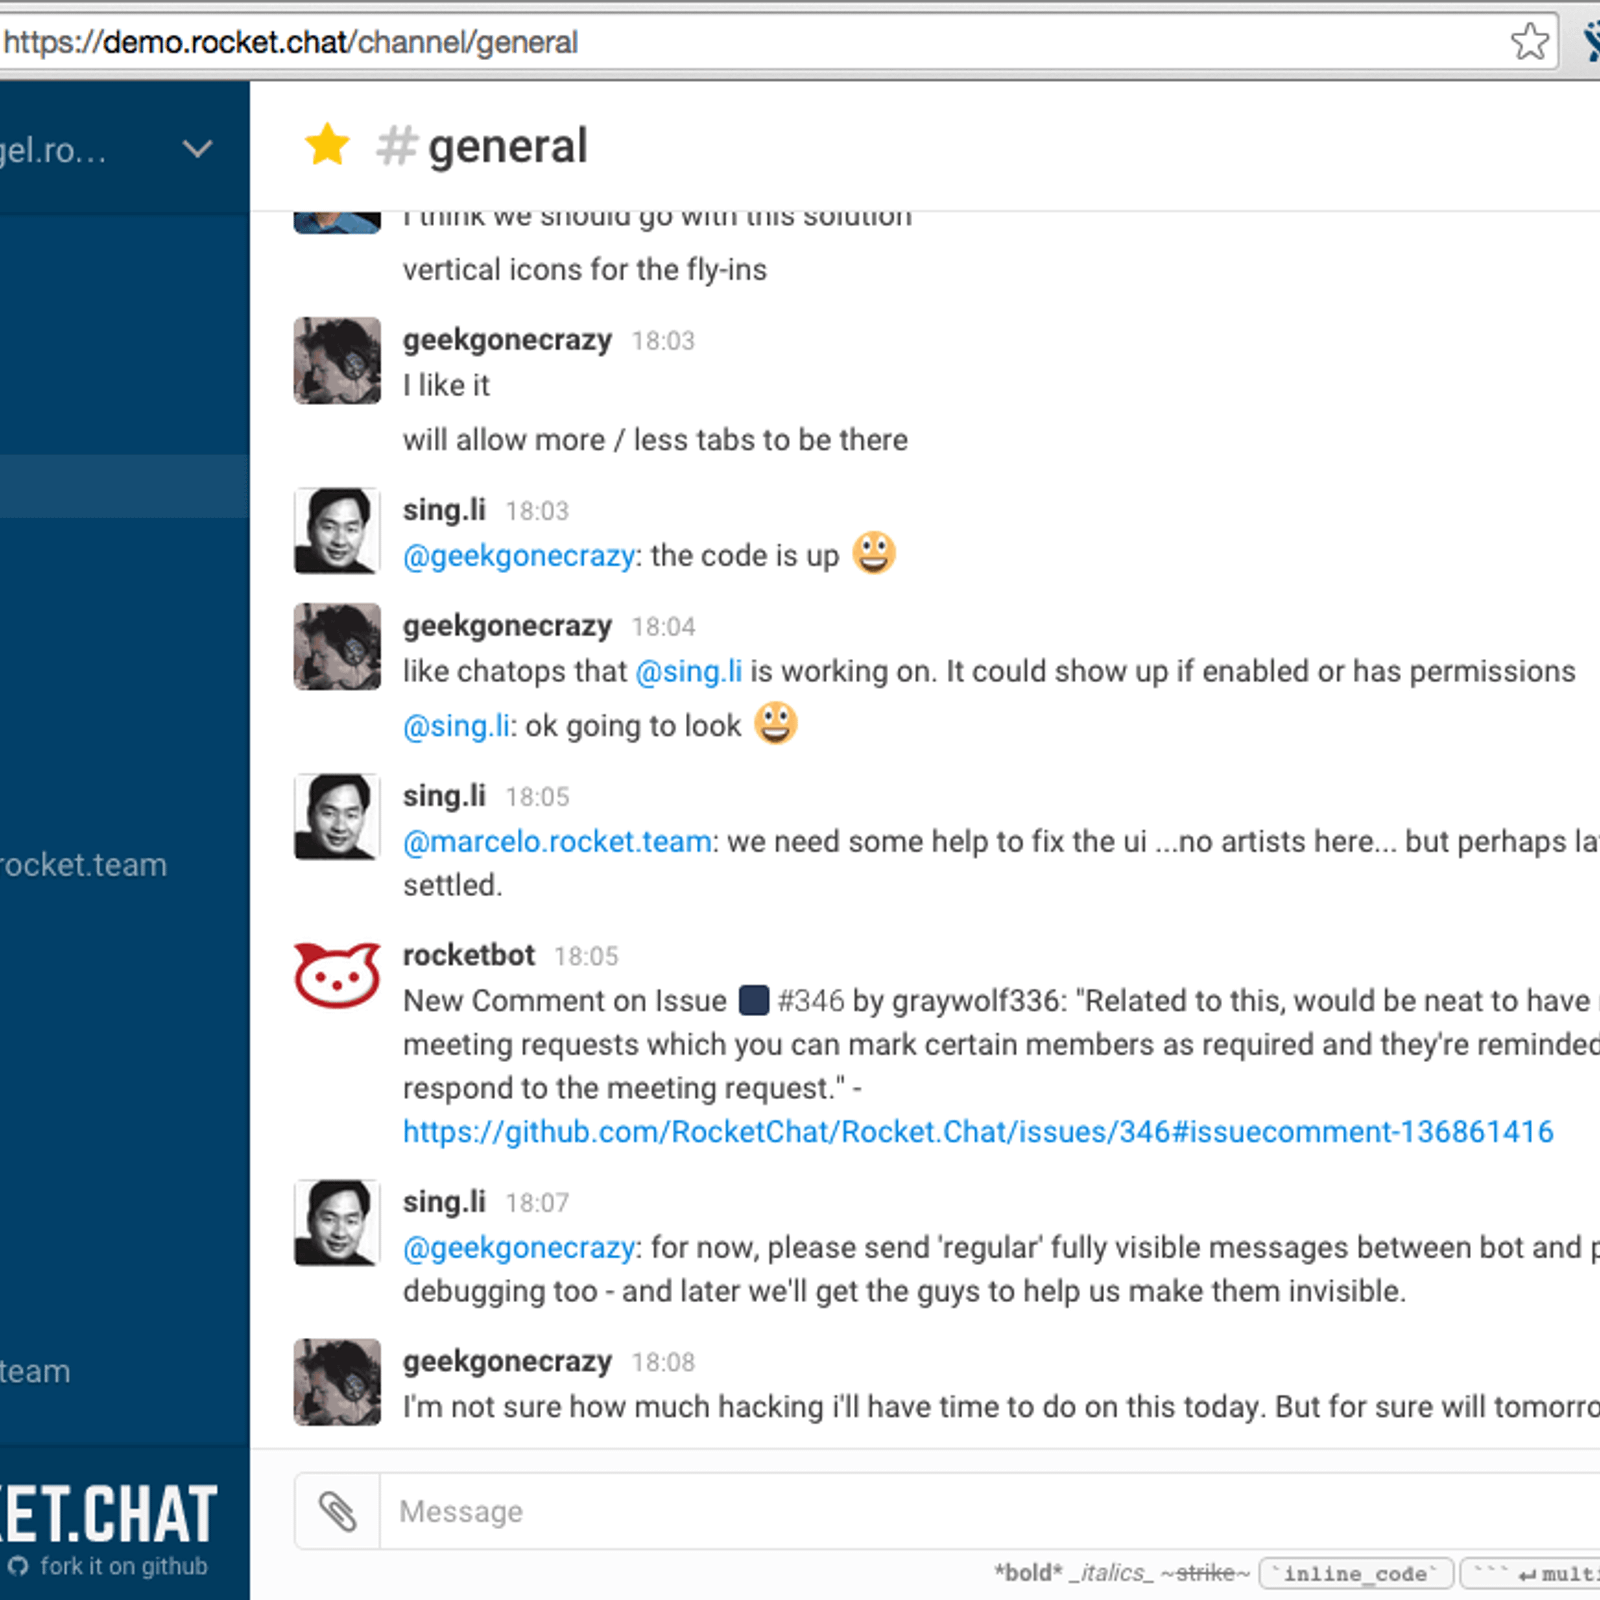The image size is (1600, 1600).
Task: Click geekgonecrazy avatar at 18:03 message
Action: [337, 360]
